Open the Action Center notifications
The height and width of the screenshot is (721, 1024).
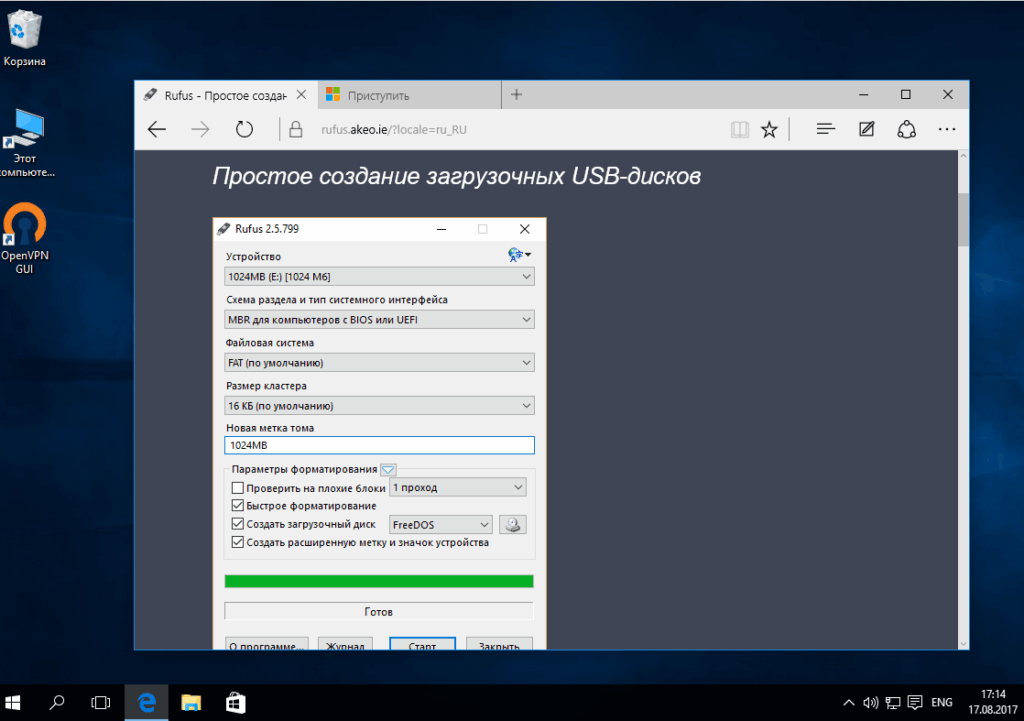pos(915,703)
